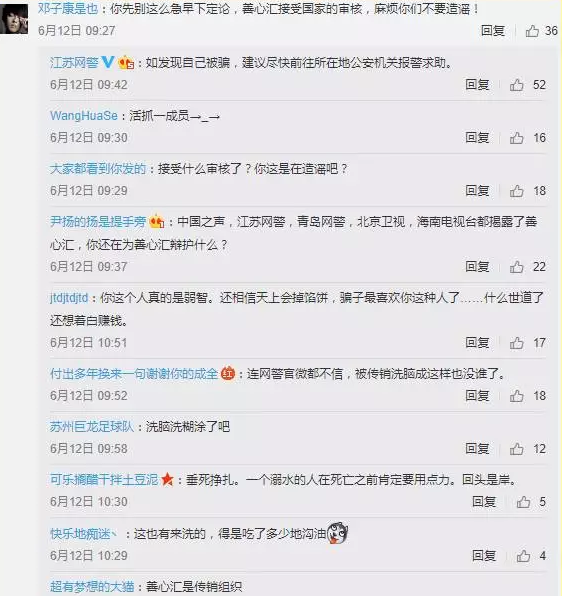
Task: Open jtdjtdjtd's profile
Action: 69,298
